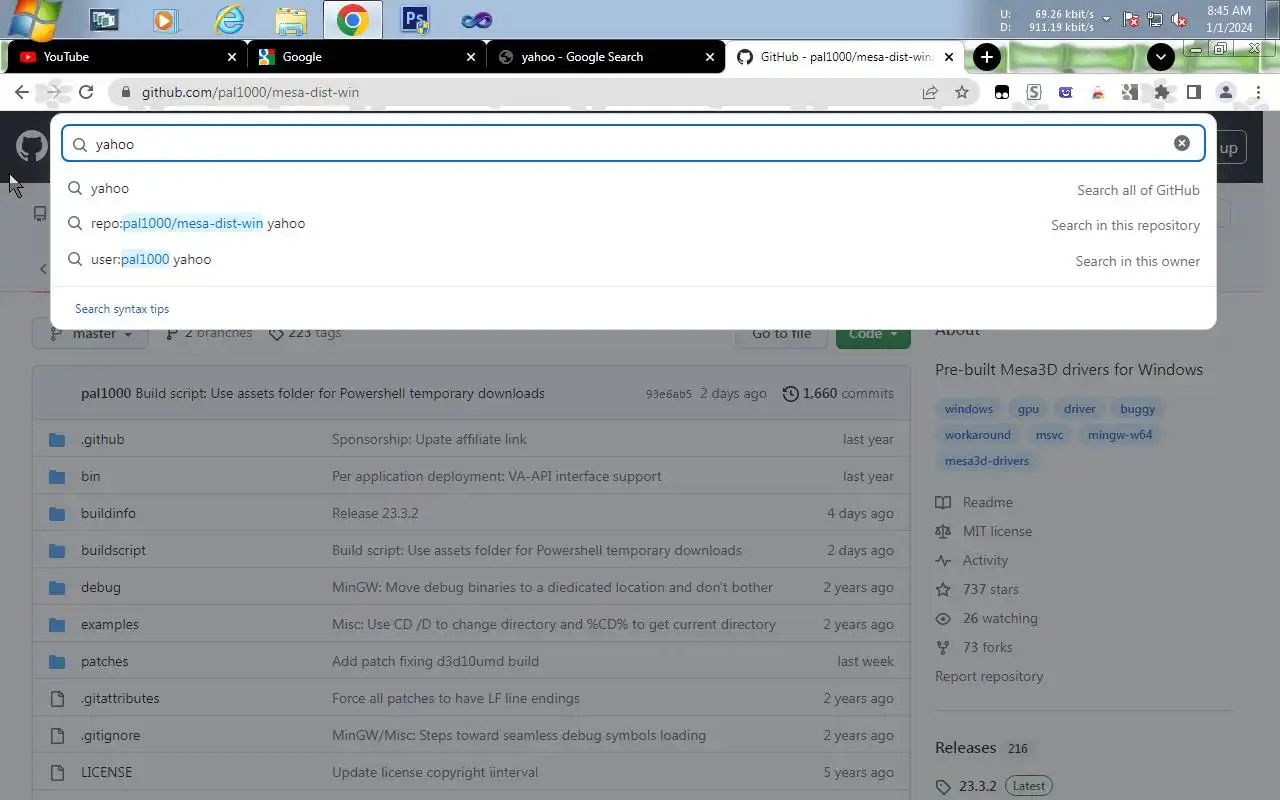This screenshot has height=800, width=1280.
Task: Select the 'workaround' topic tag
Action: point(978,435)
